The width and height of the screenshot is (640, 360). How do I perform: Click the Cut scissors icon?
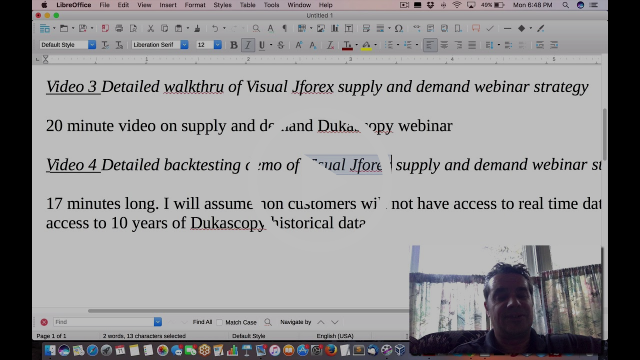[x=151, y=28]
